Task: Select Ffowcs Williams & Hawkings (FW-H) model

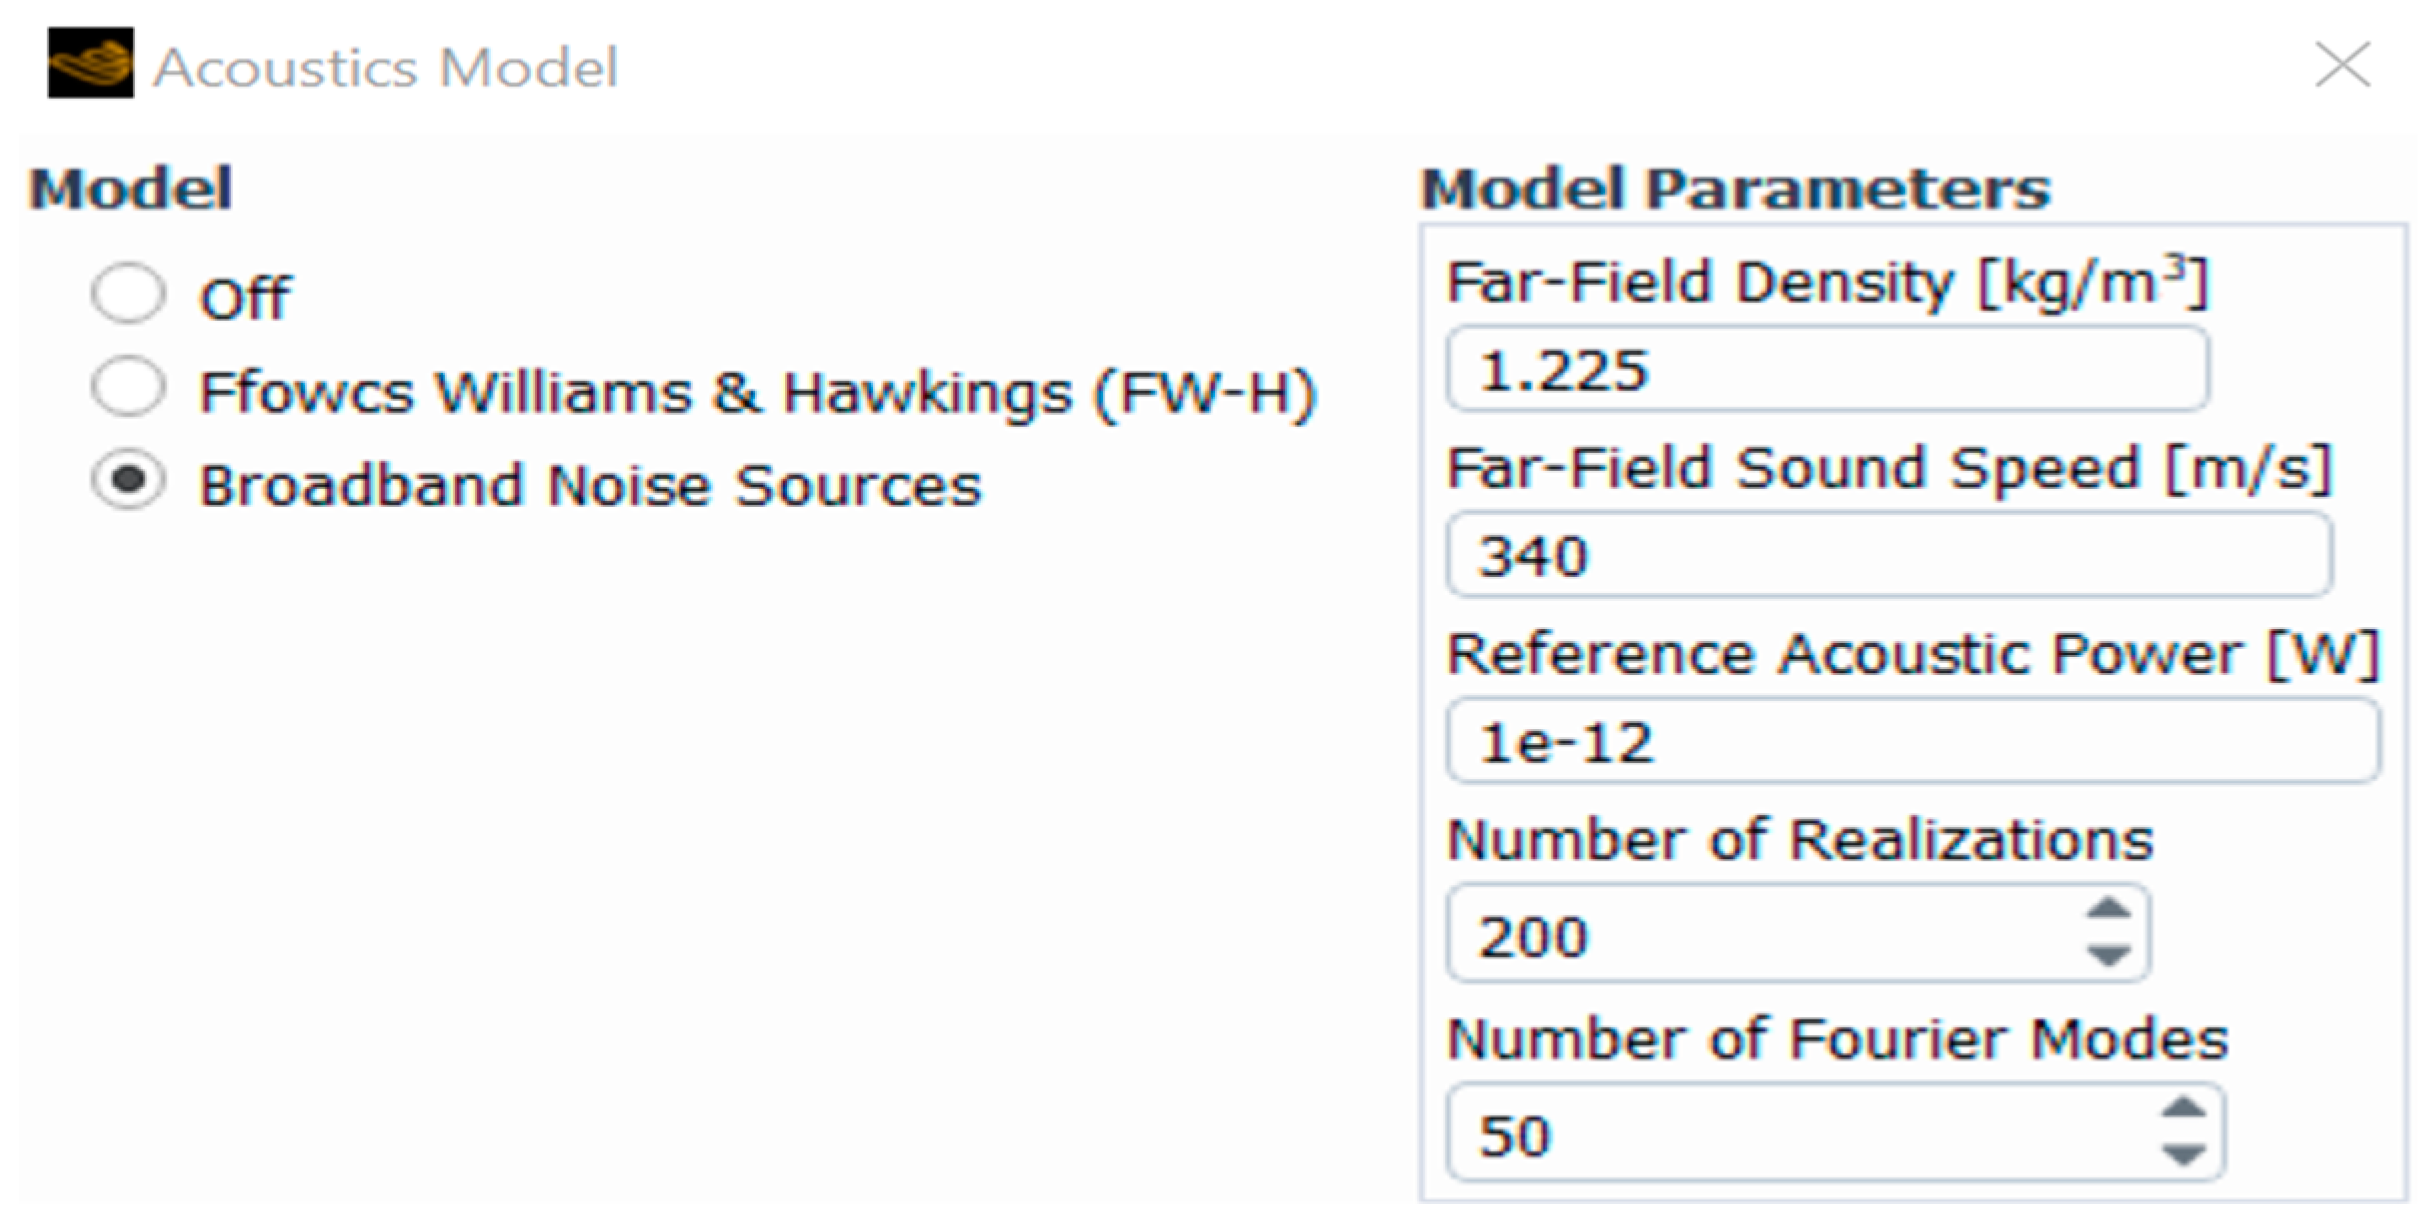Action: tap(128, 387)
